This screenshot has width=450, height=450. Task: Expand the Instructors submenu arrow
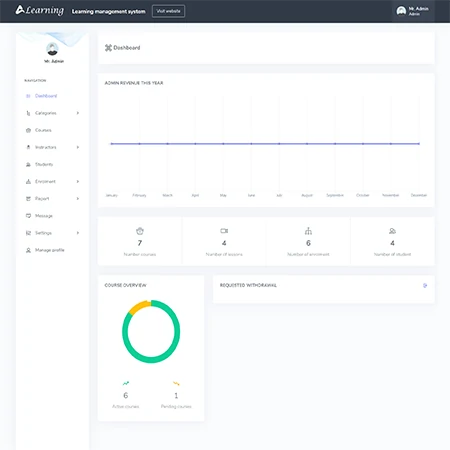tap(78, 147)
